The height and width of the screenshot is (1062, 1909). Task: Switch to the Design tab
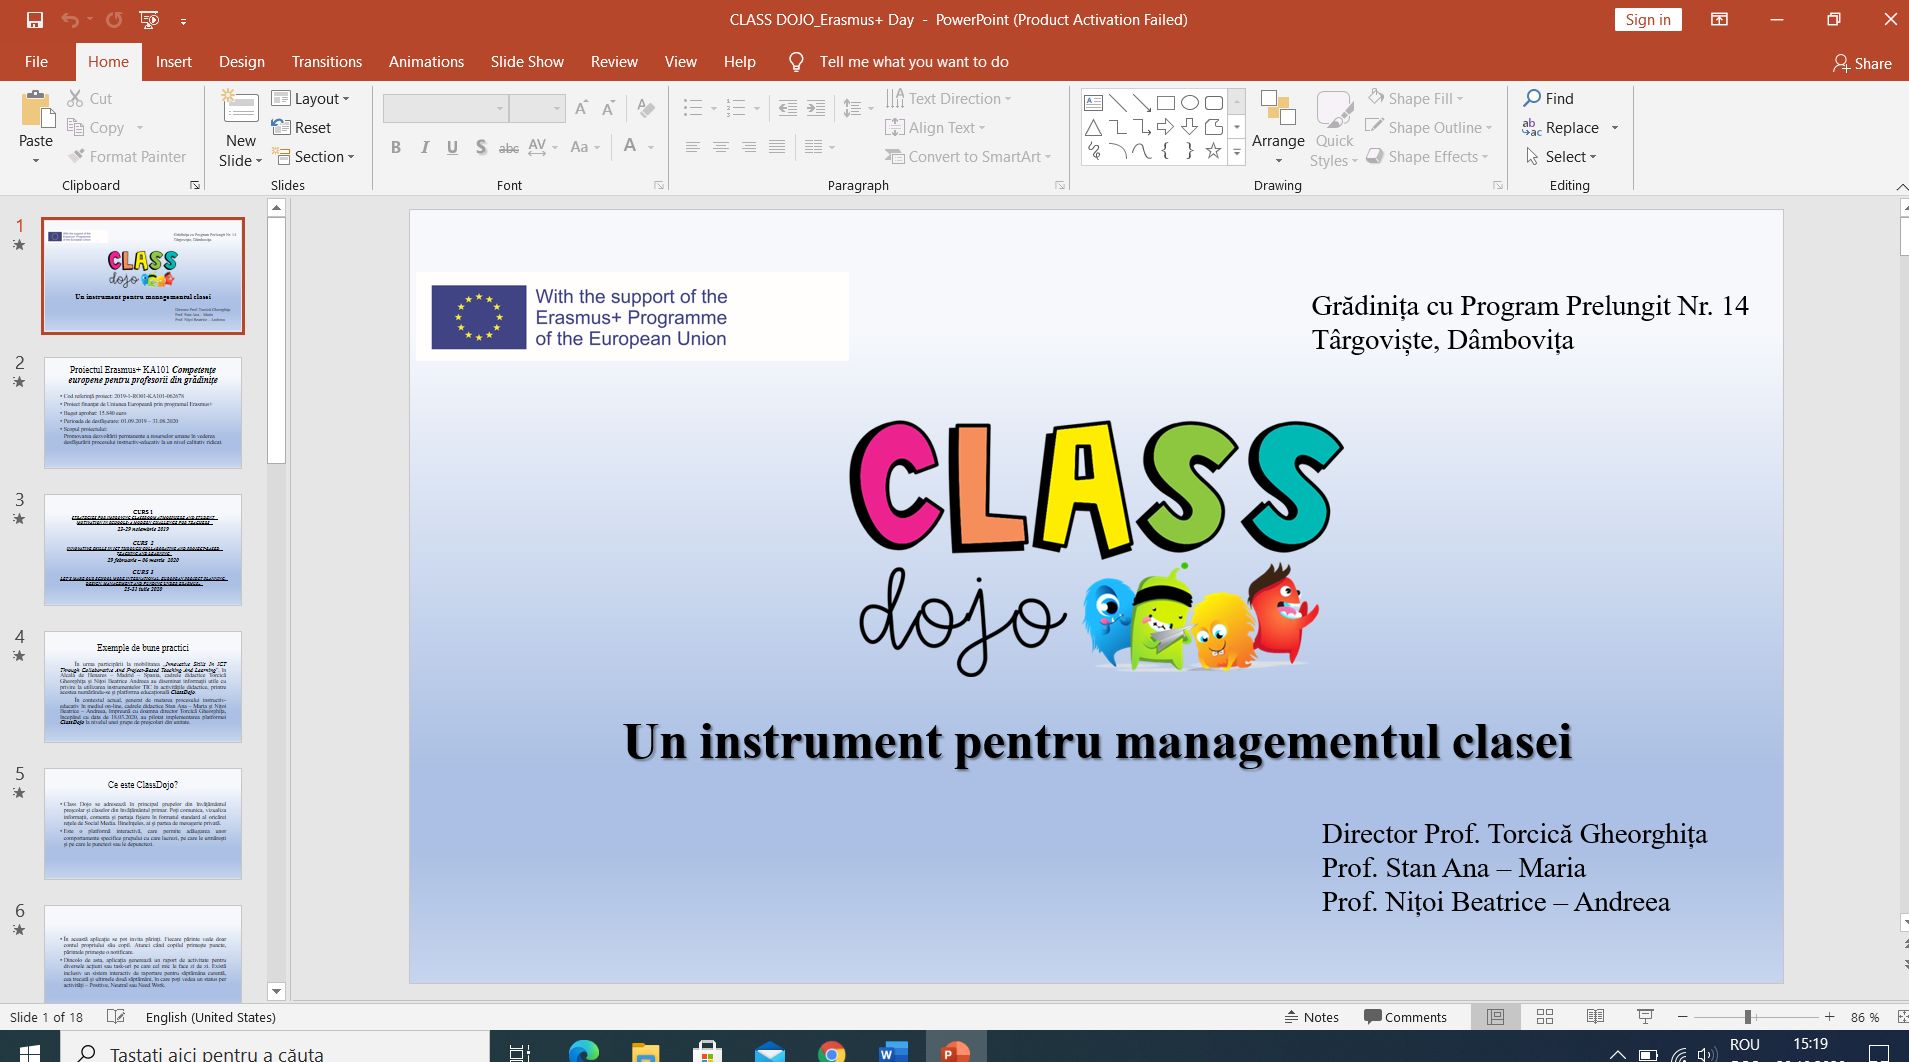point(242,62)
